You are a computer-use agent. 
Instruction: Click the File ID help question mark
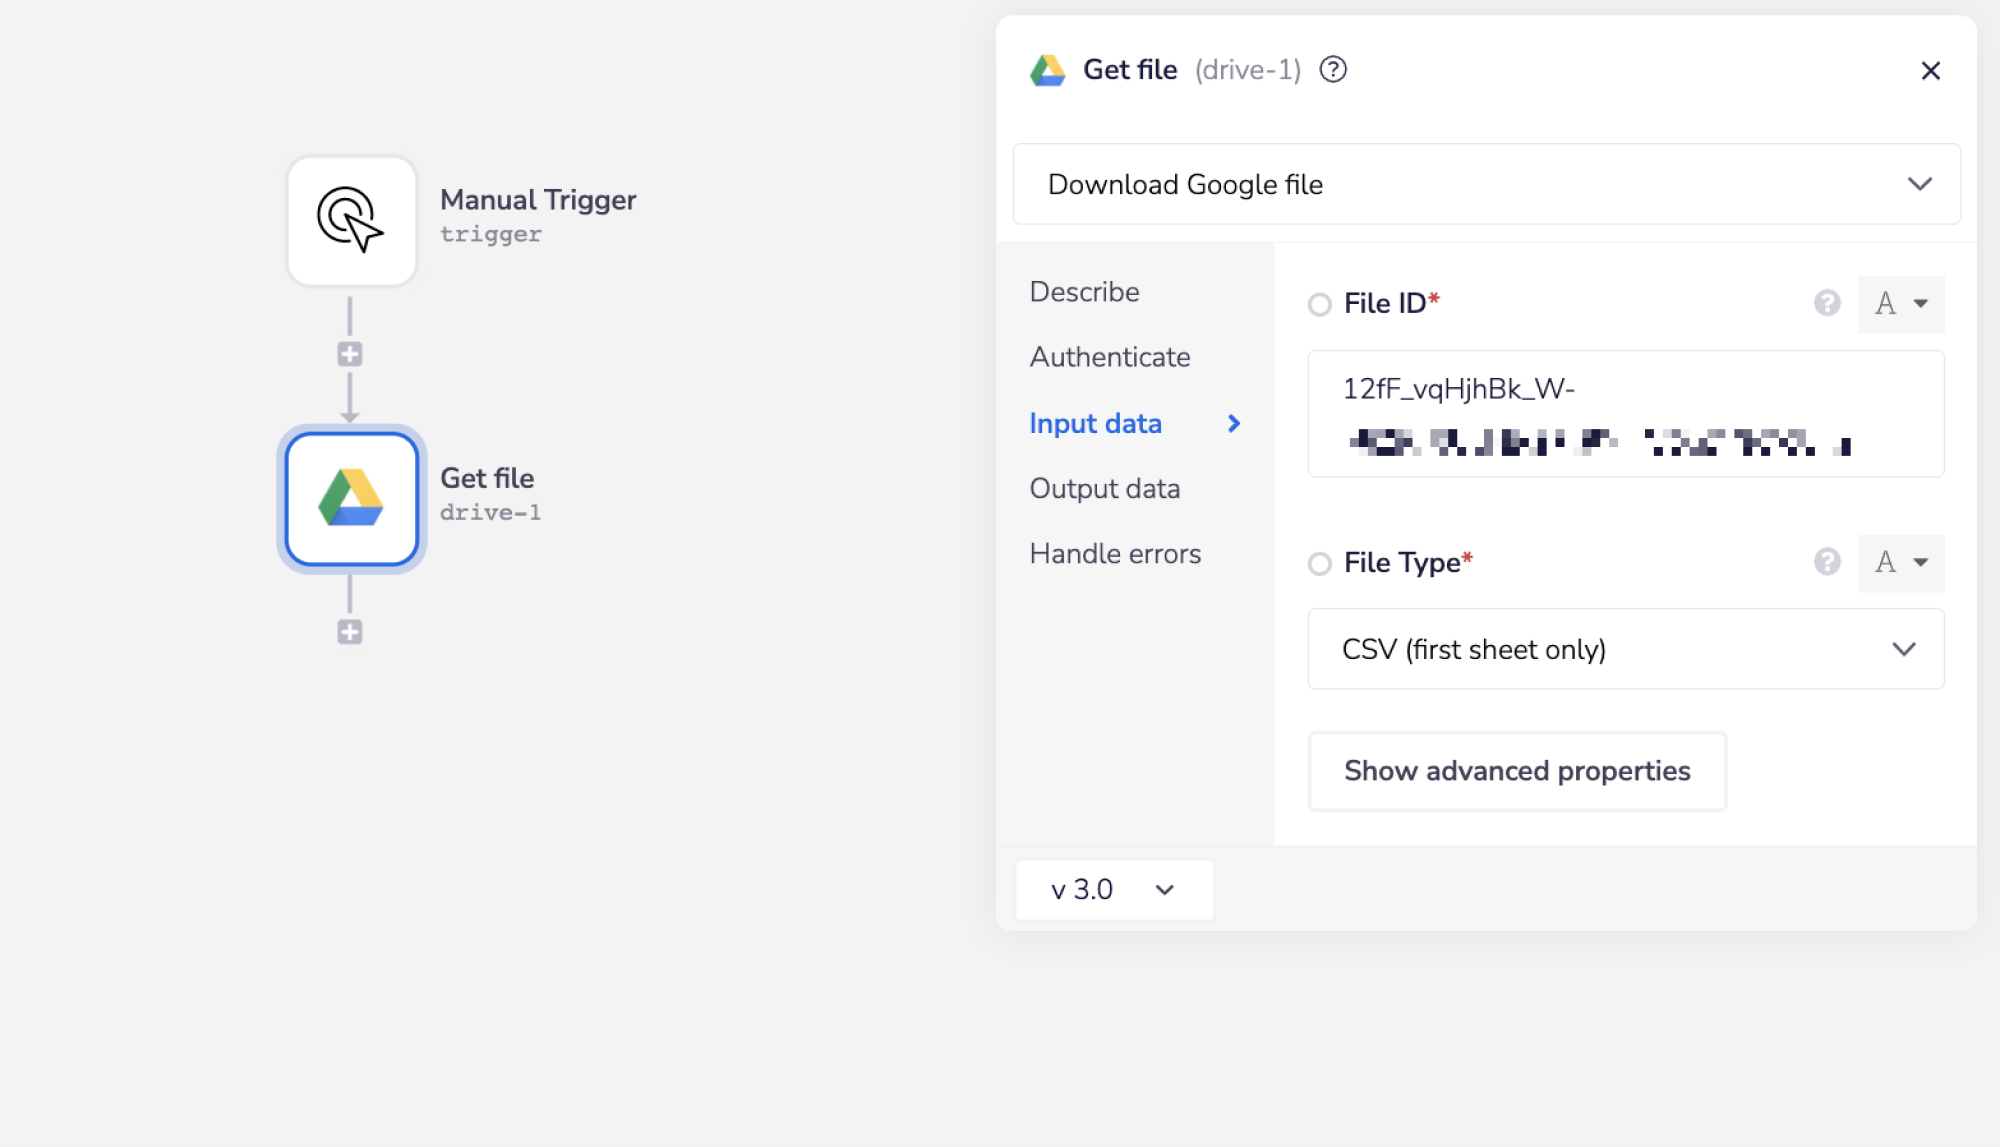[x=1826, y=303]
